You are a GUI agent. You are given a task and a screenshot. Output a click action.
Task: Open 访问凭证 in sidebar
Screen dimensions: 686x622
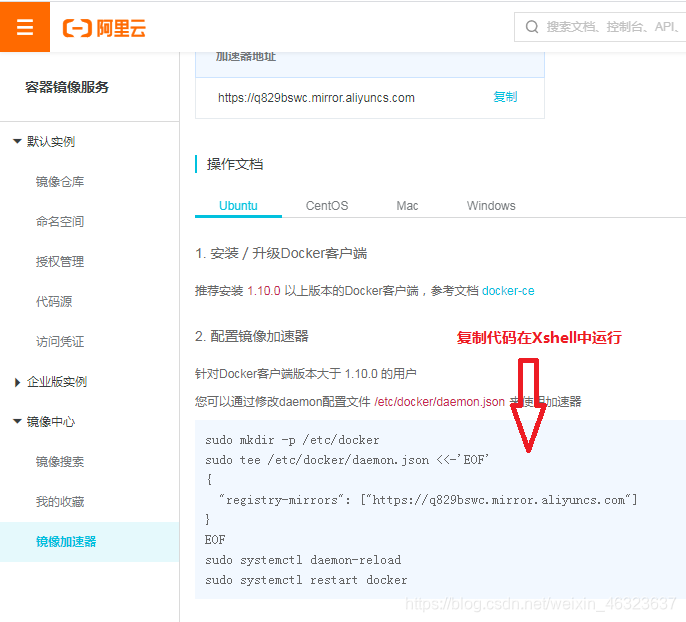(x=60, y=342)
